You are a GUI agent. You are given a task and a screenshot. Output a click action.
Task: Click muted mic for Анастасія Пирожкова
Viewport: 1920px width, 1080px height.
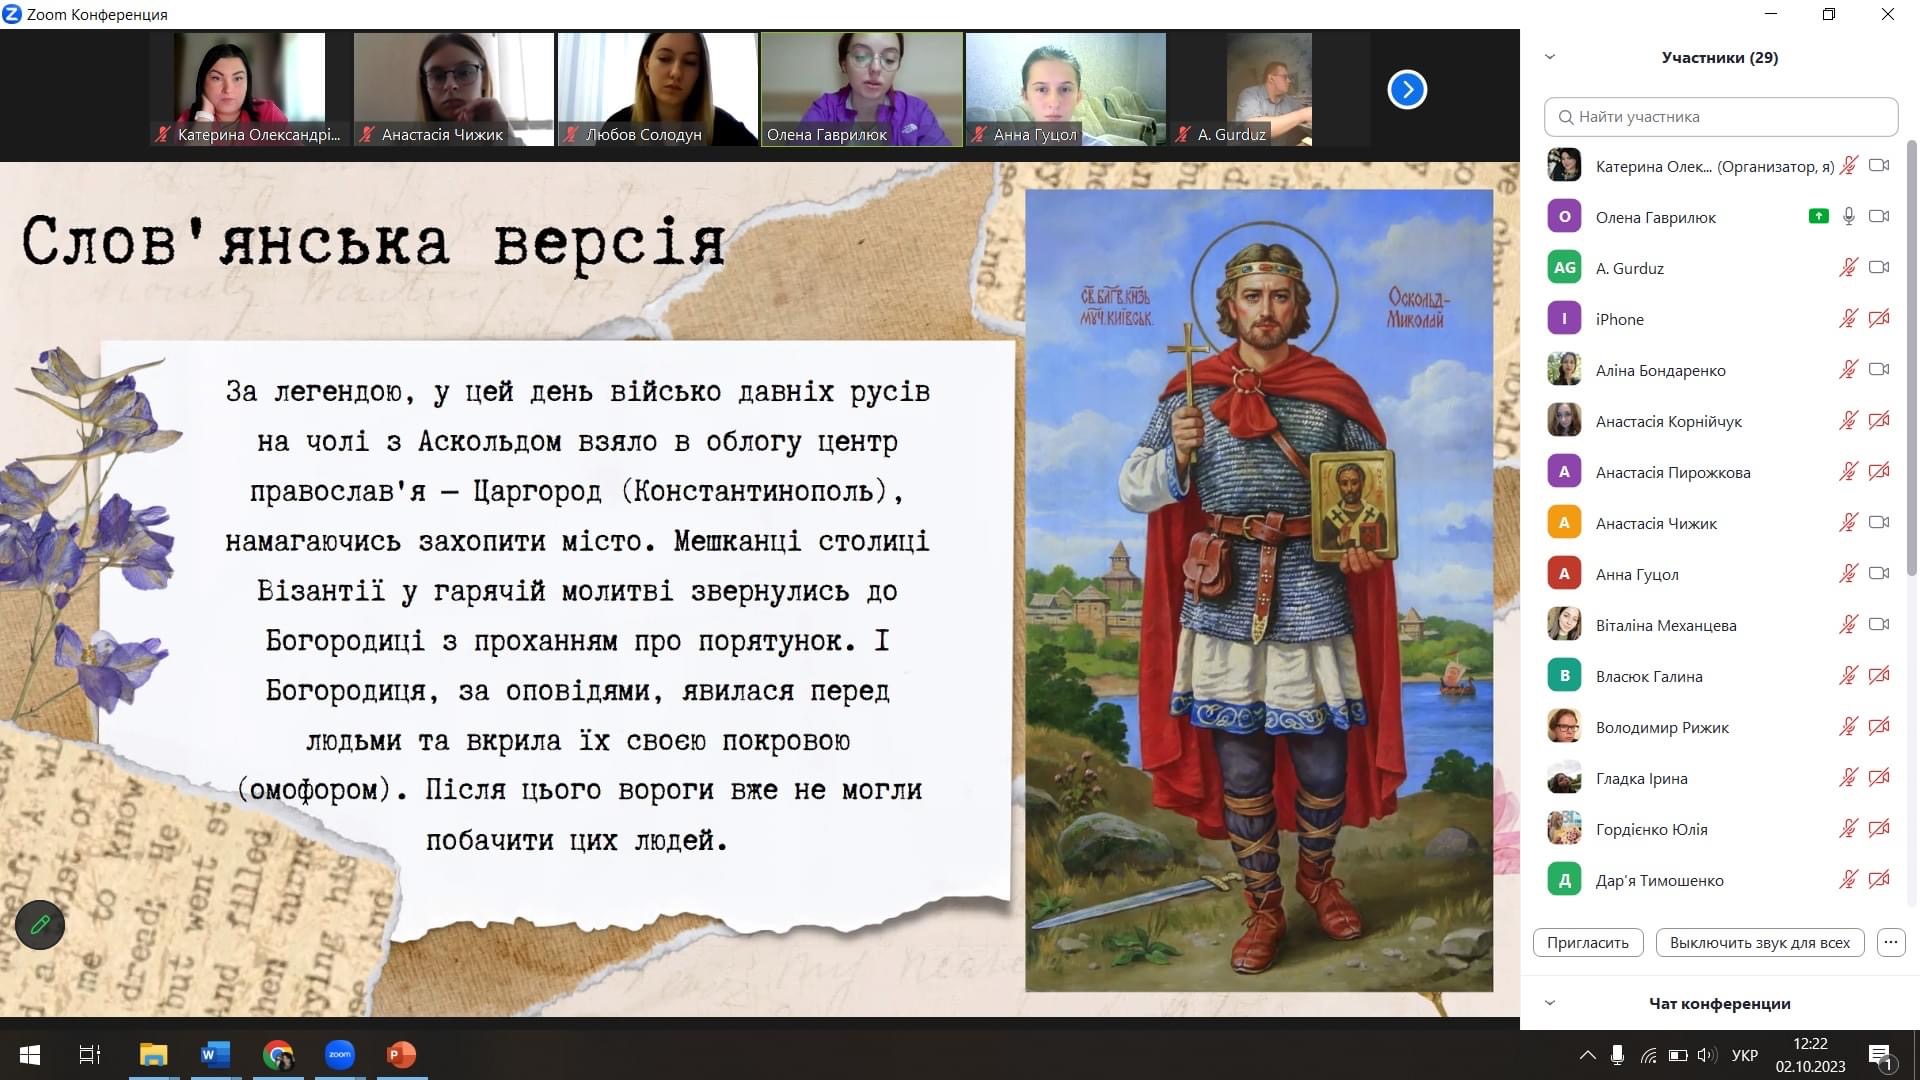click(1849, 471)
